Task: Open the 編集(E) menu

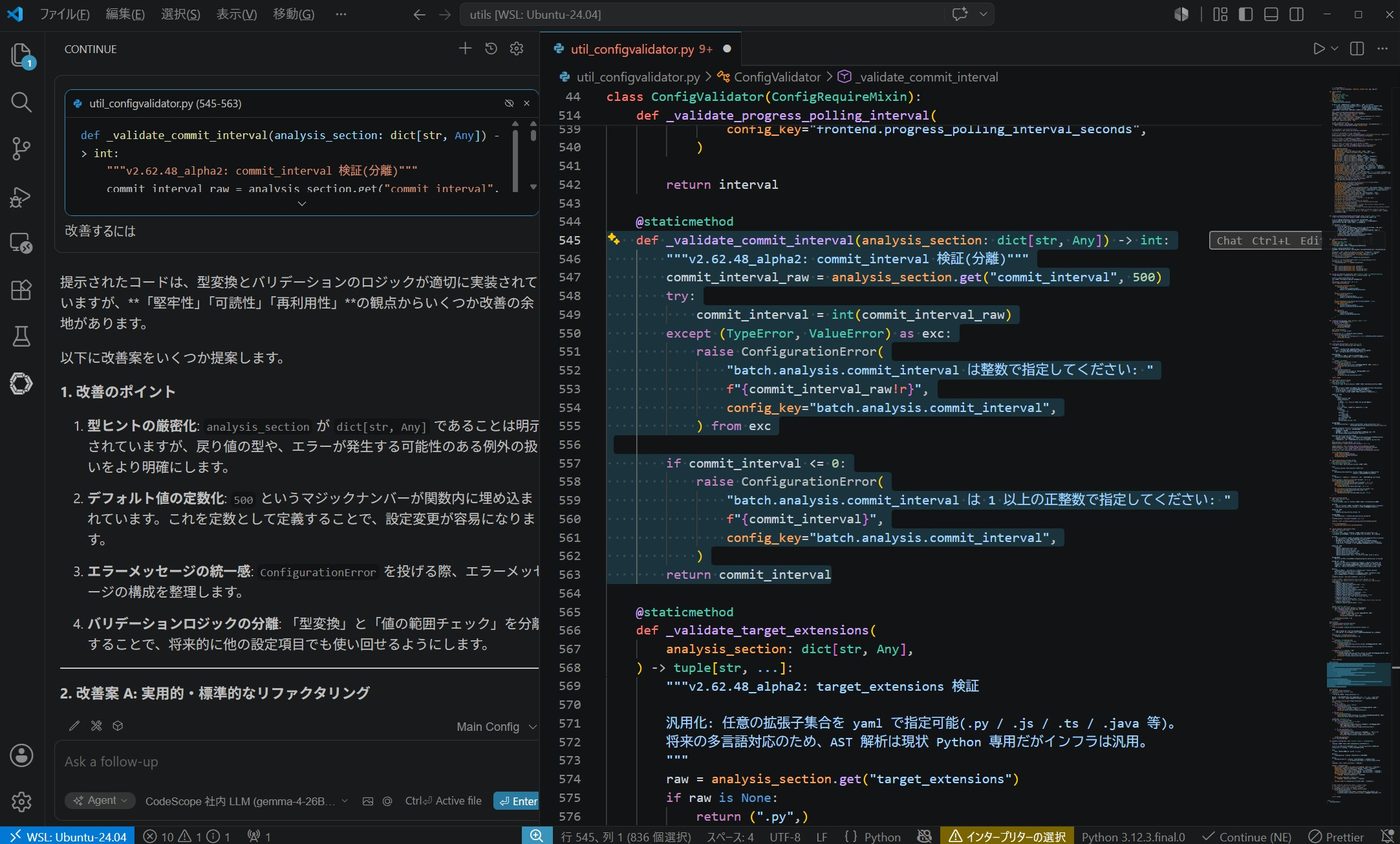Action: (x=125, y=14)
